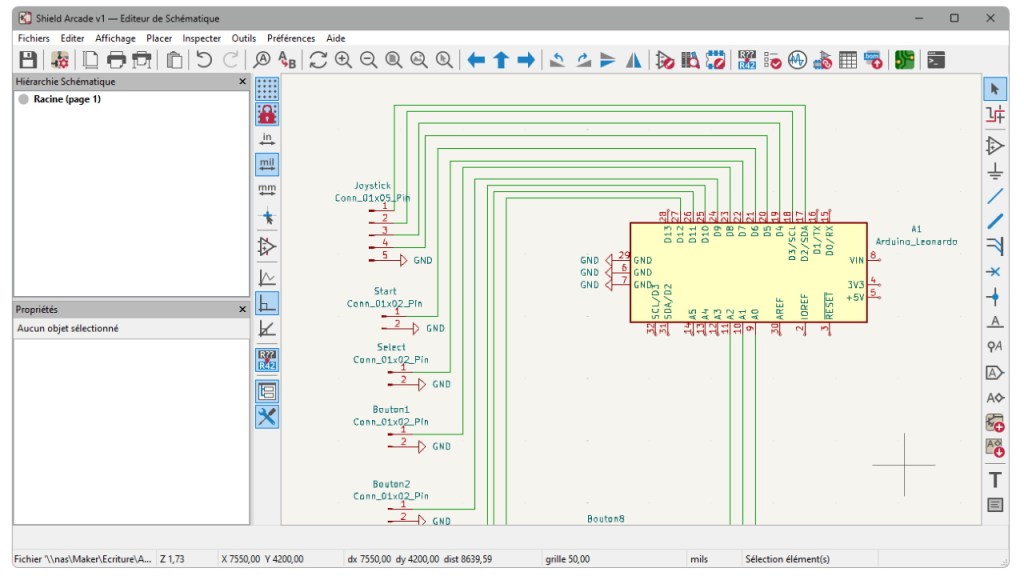Screen dimensions: 1024x576
Task: Open the Préférences menu
Action: (x=291, y=37)
